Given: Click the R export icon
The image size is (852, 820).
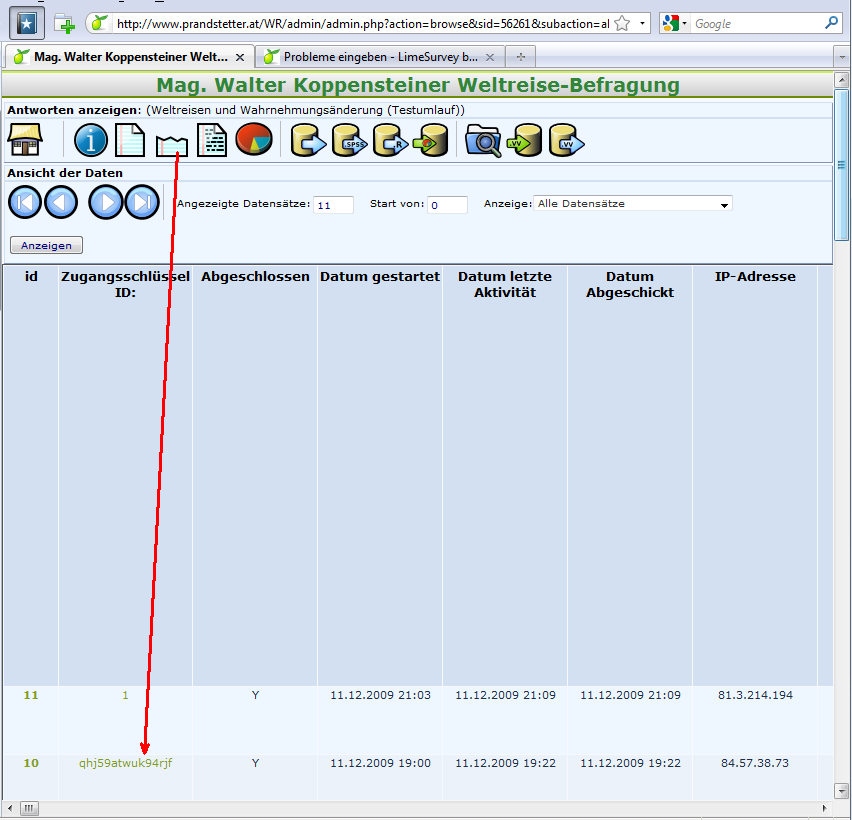Looking at the screenshot, I should (390, 142).
